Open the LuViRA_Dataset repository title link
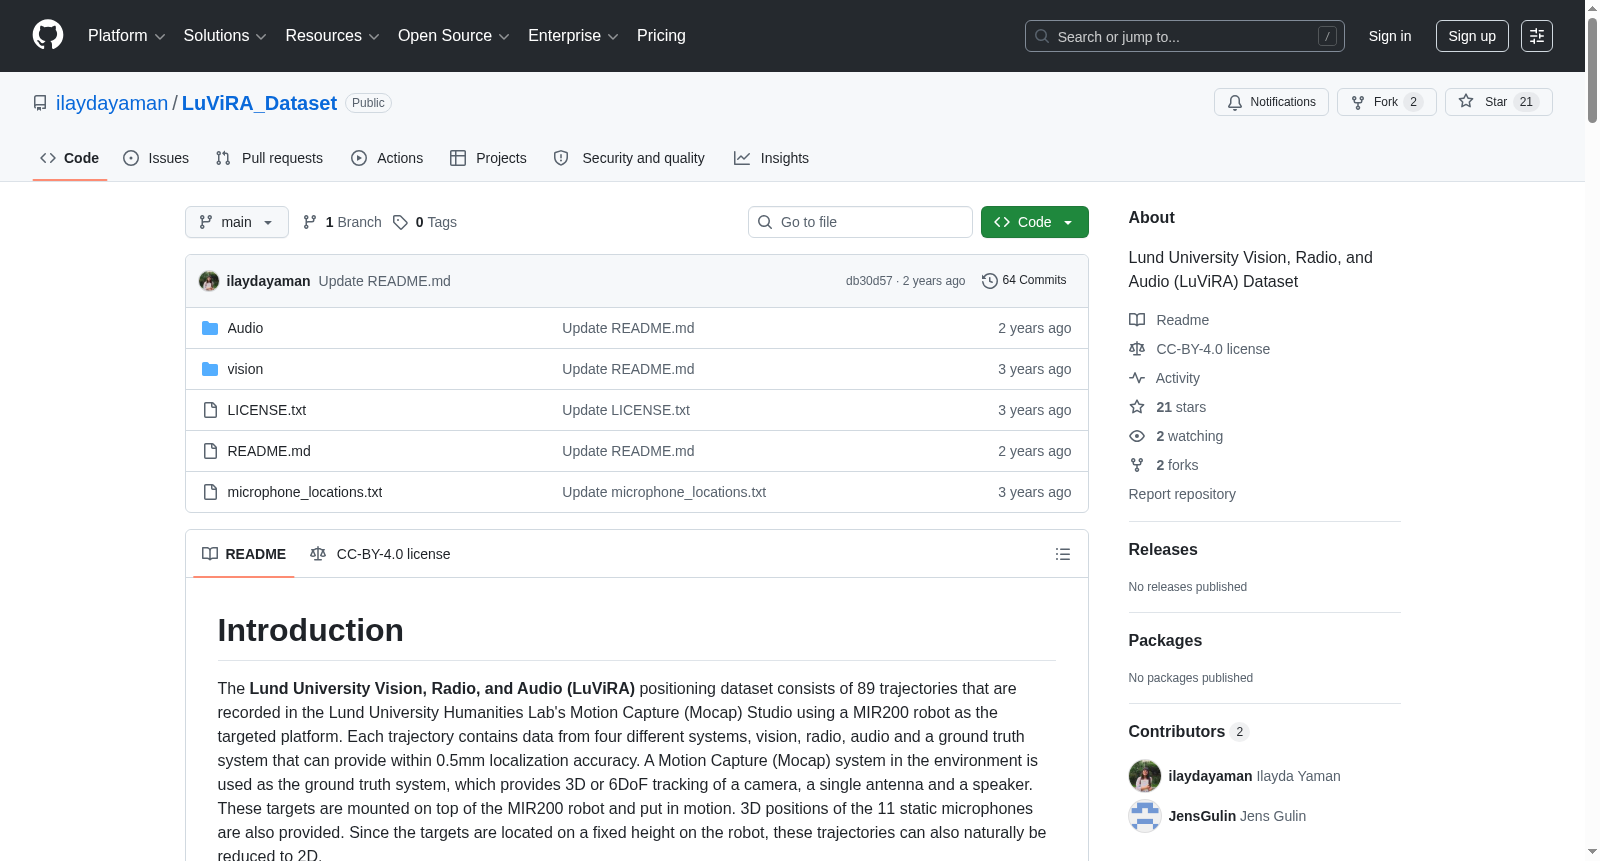This screenshot has height=861, width=1600. coord(259,103)
